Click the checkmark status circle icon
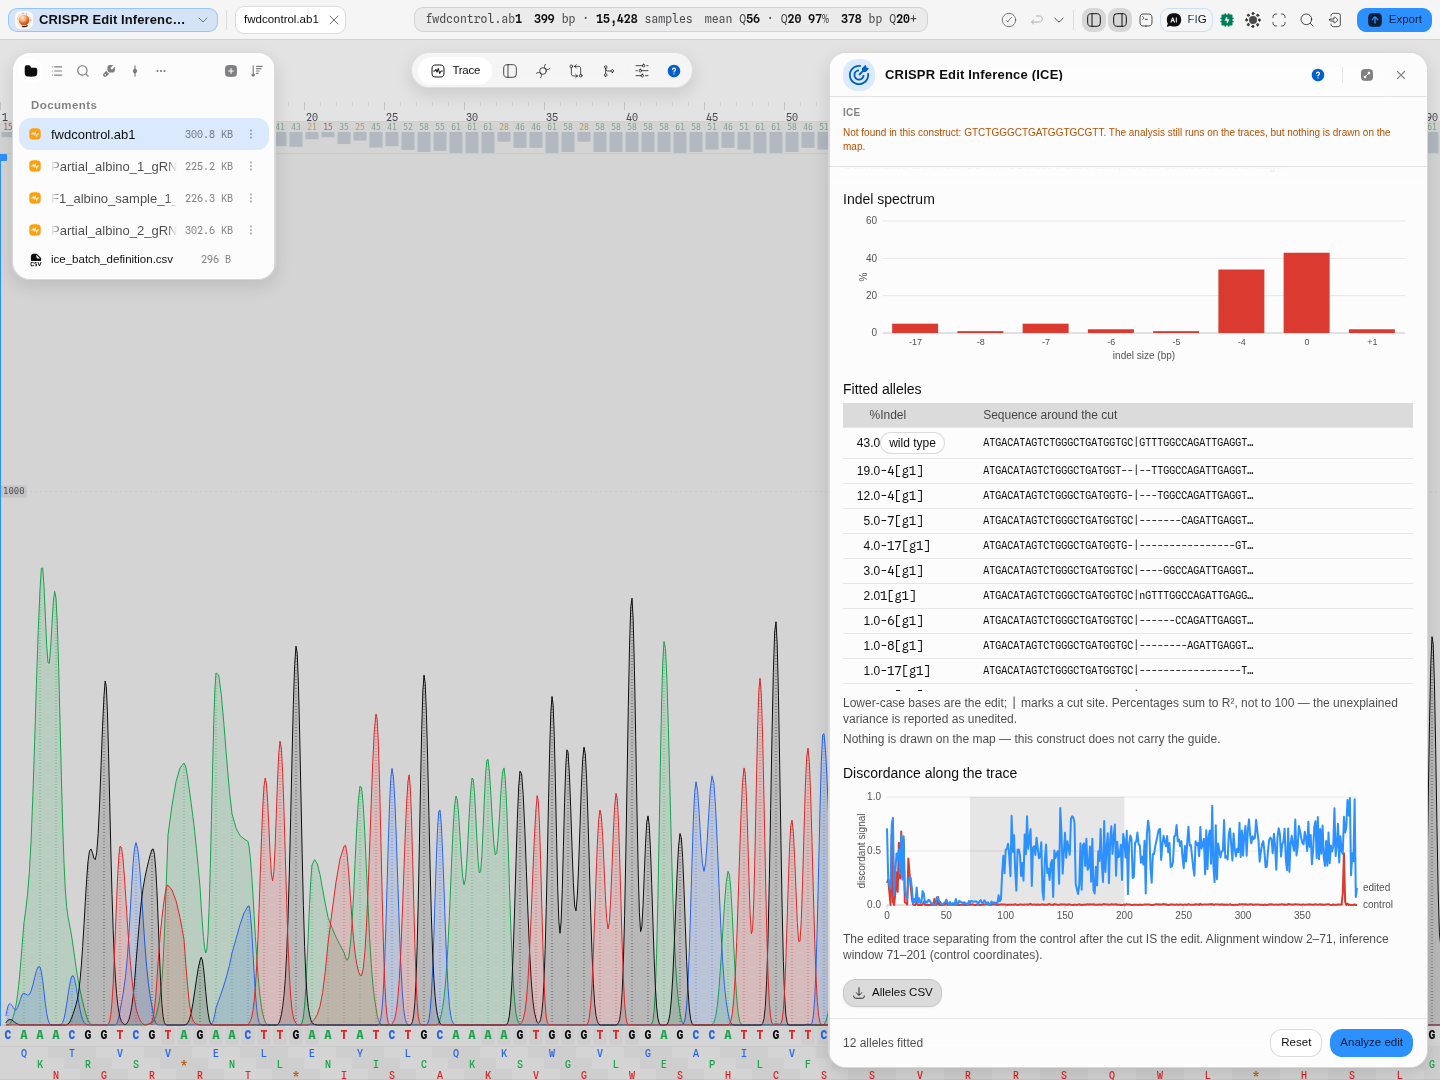The height and width of the screenshot is (1080, 1440). coord(1009,20)
